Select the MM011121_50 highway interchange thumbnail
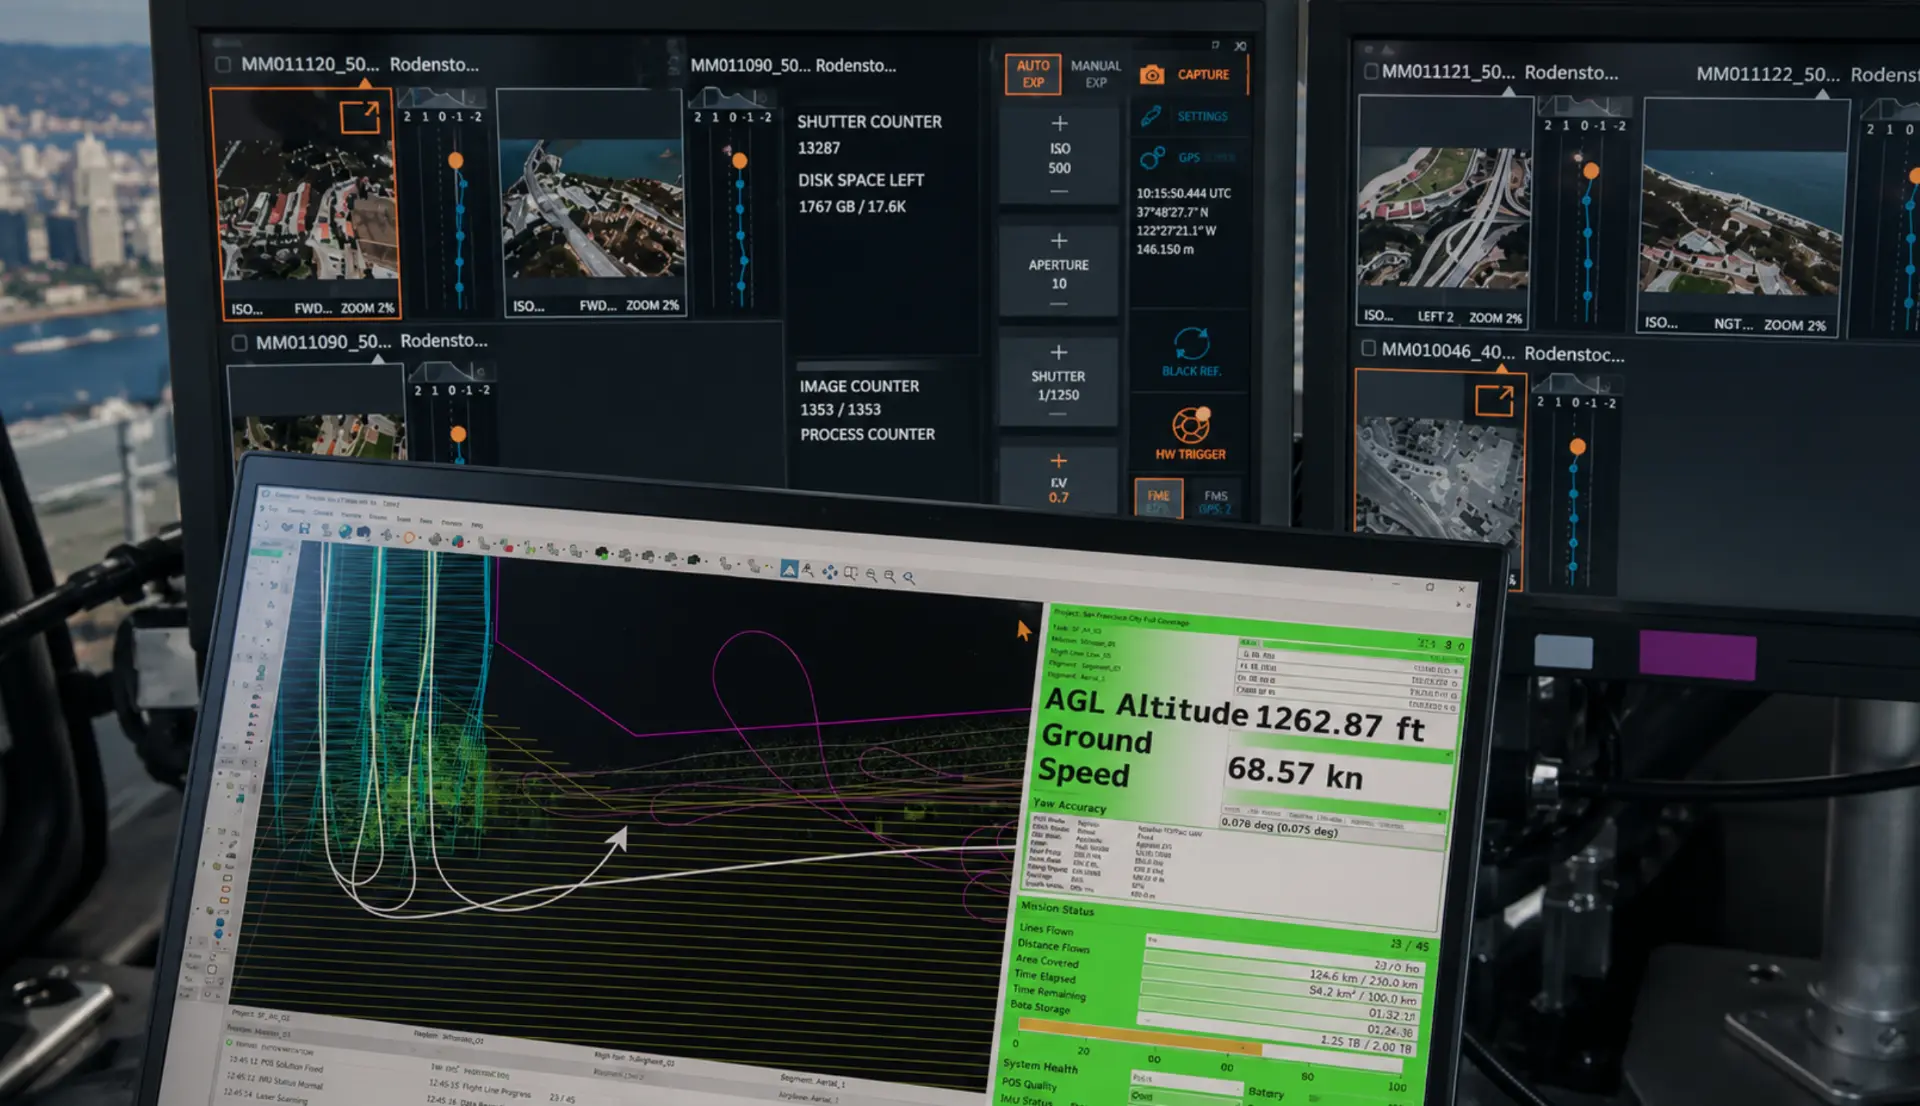 click(x=1443, y=210)
